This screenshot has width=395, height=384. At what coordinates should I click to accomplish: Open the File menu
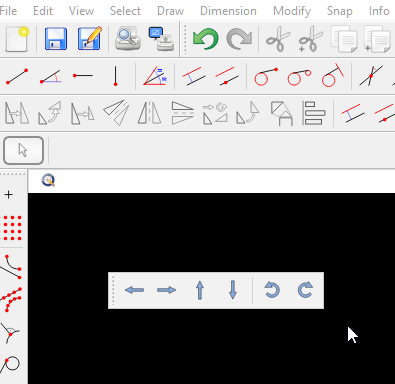point(8,11)
